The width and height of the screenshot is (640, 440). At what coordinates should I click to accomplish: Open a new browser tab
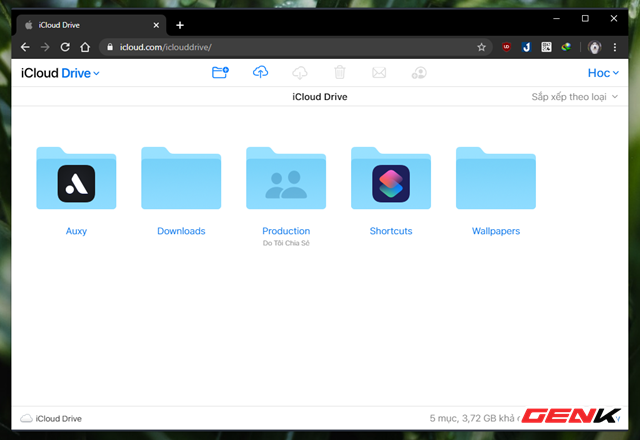pyautogui.click(x=180, y=25)
